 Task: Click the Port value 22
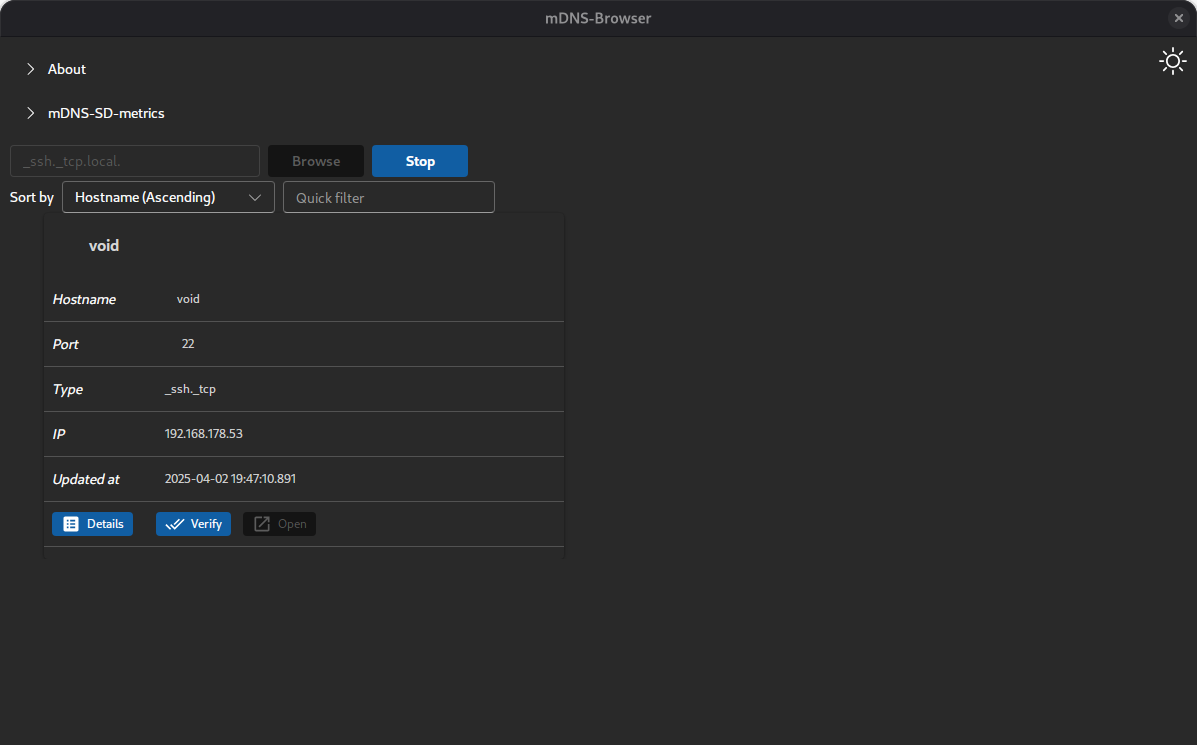(x=188, y=343)
